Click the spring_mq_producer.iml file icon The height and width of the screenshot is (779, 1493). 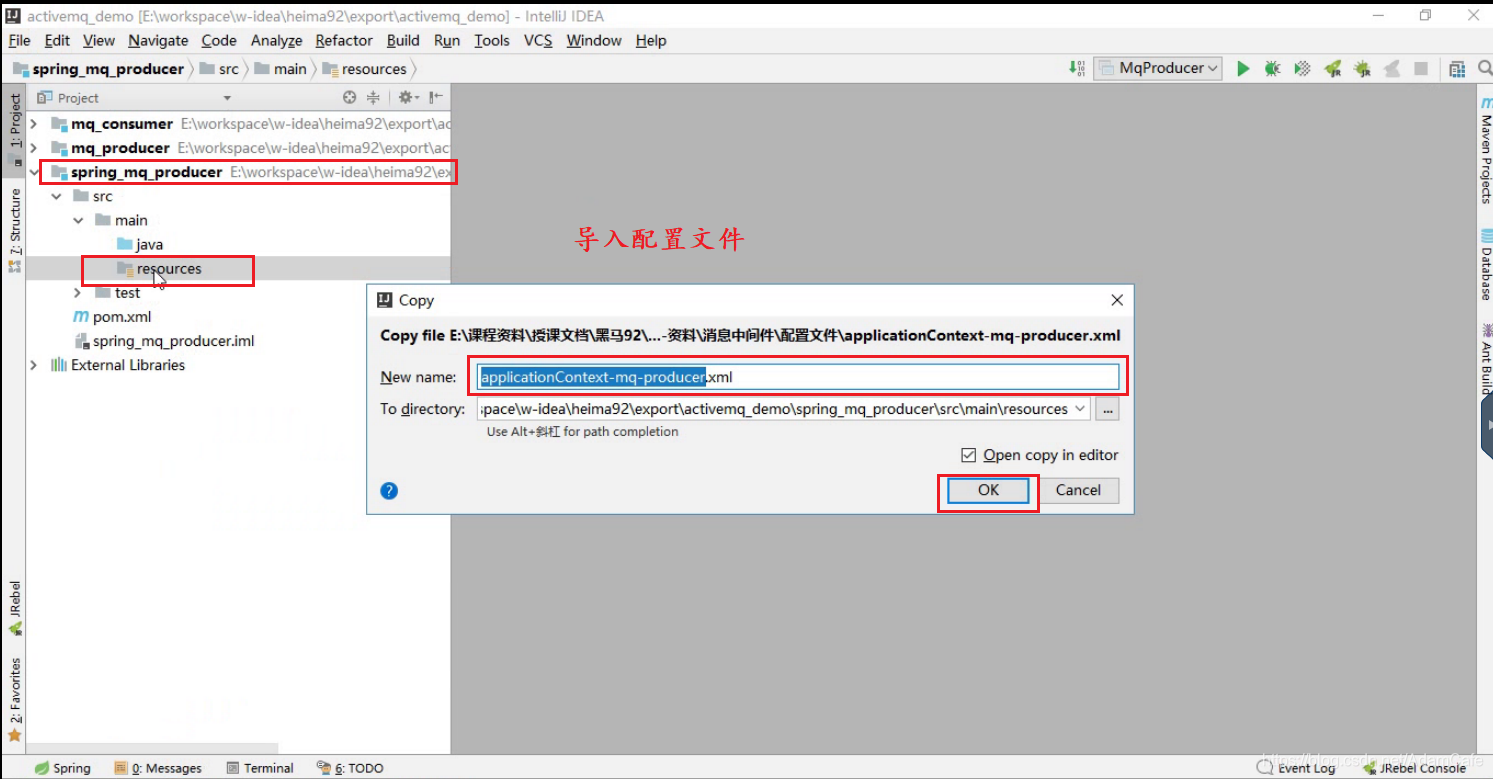82,341
